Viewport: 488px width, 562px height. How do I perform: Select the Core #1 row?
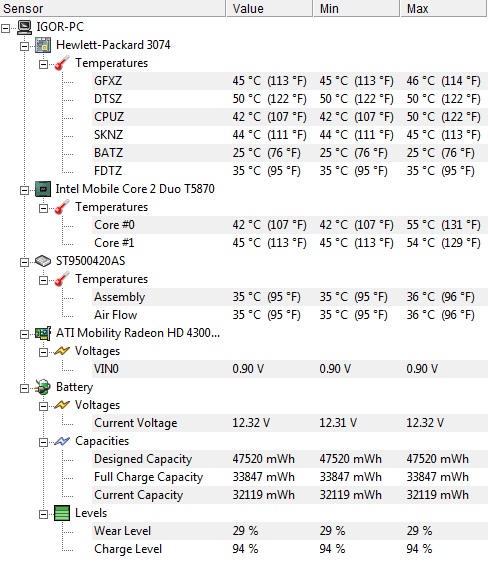point(290,243)
